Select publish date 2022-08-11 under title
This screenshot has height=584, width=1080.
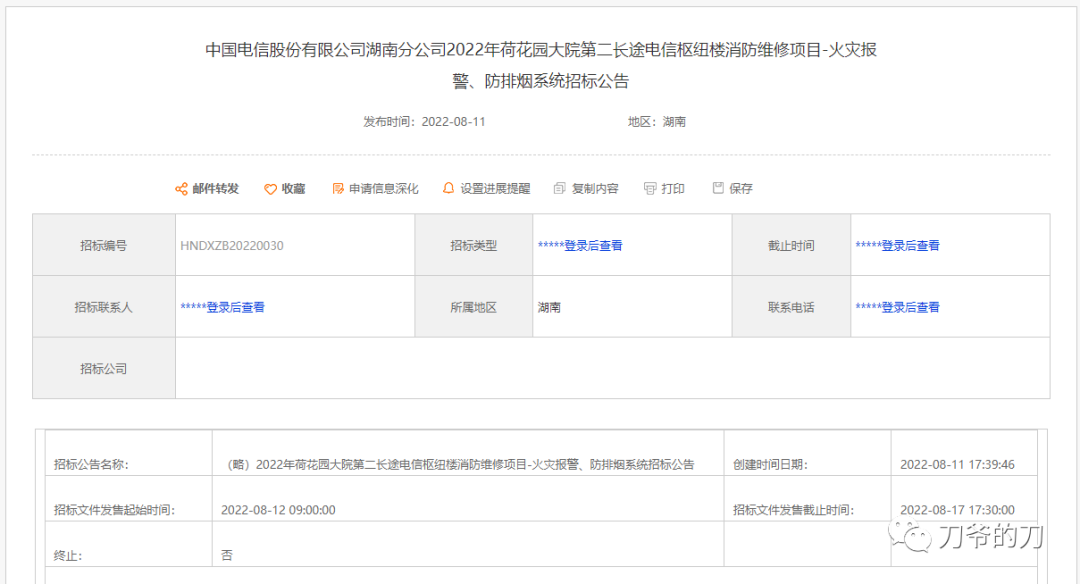click(453, 122)
